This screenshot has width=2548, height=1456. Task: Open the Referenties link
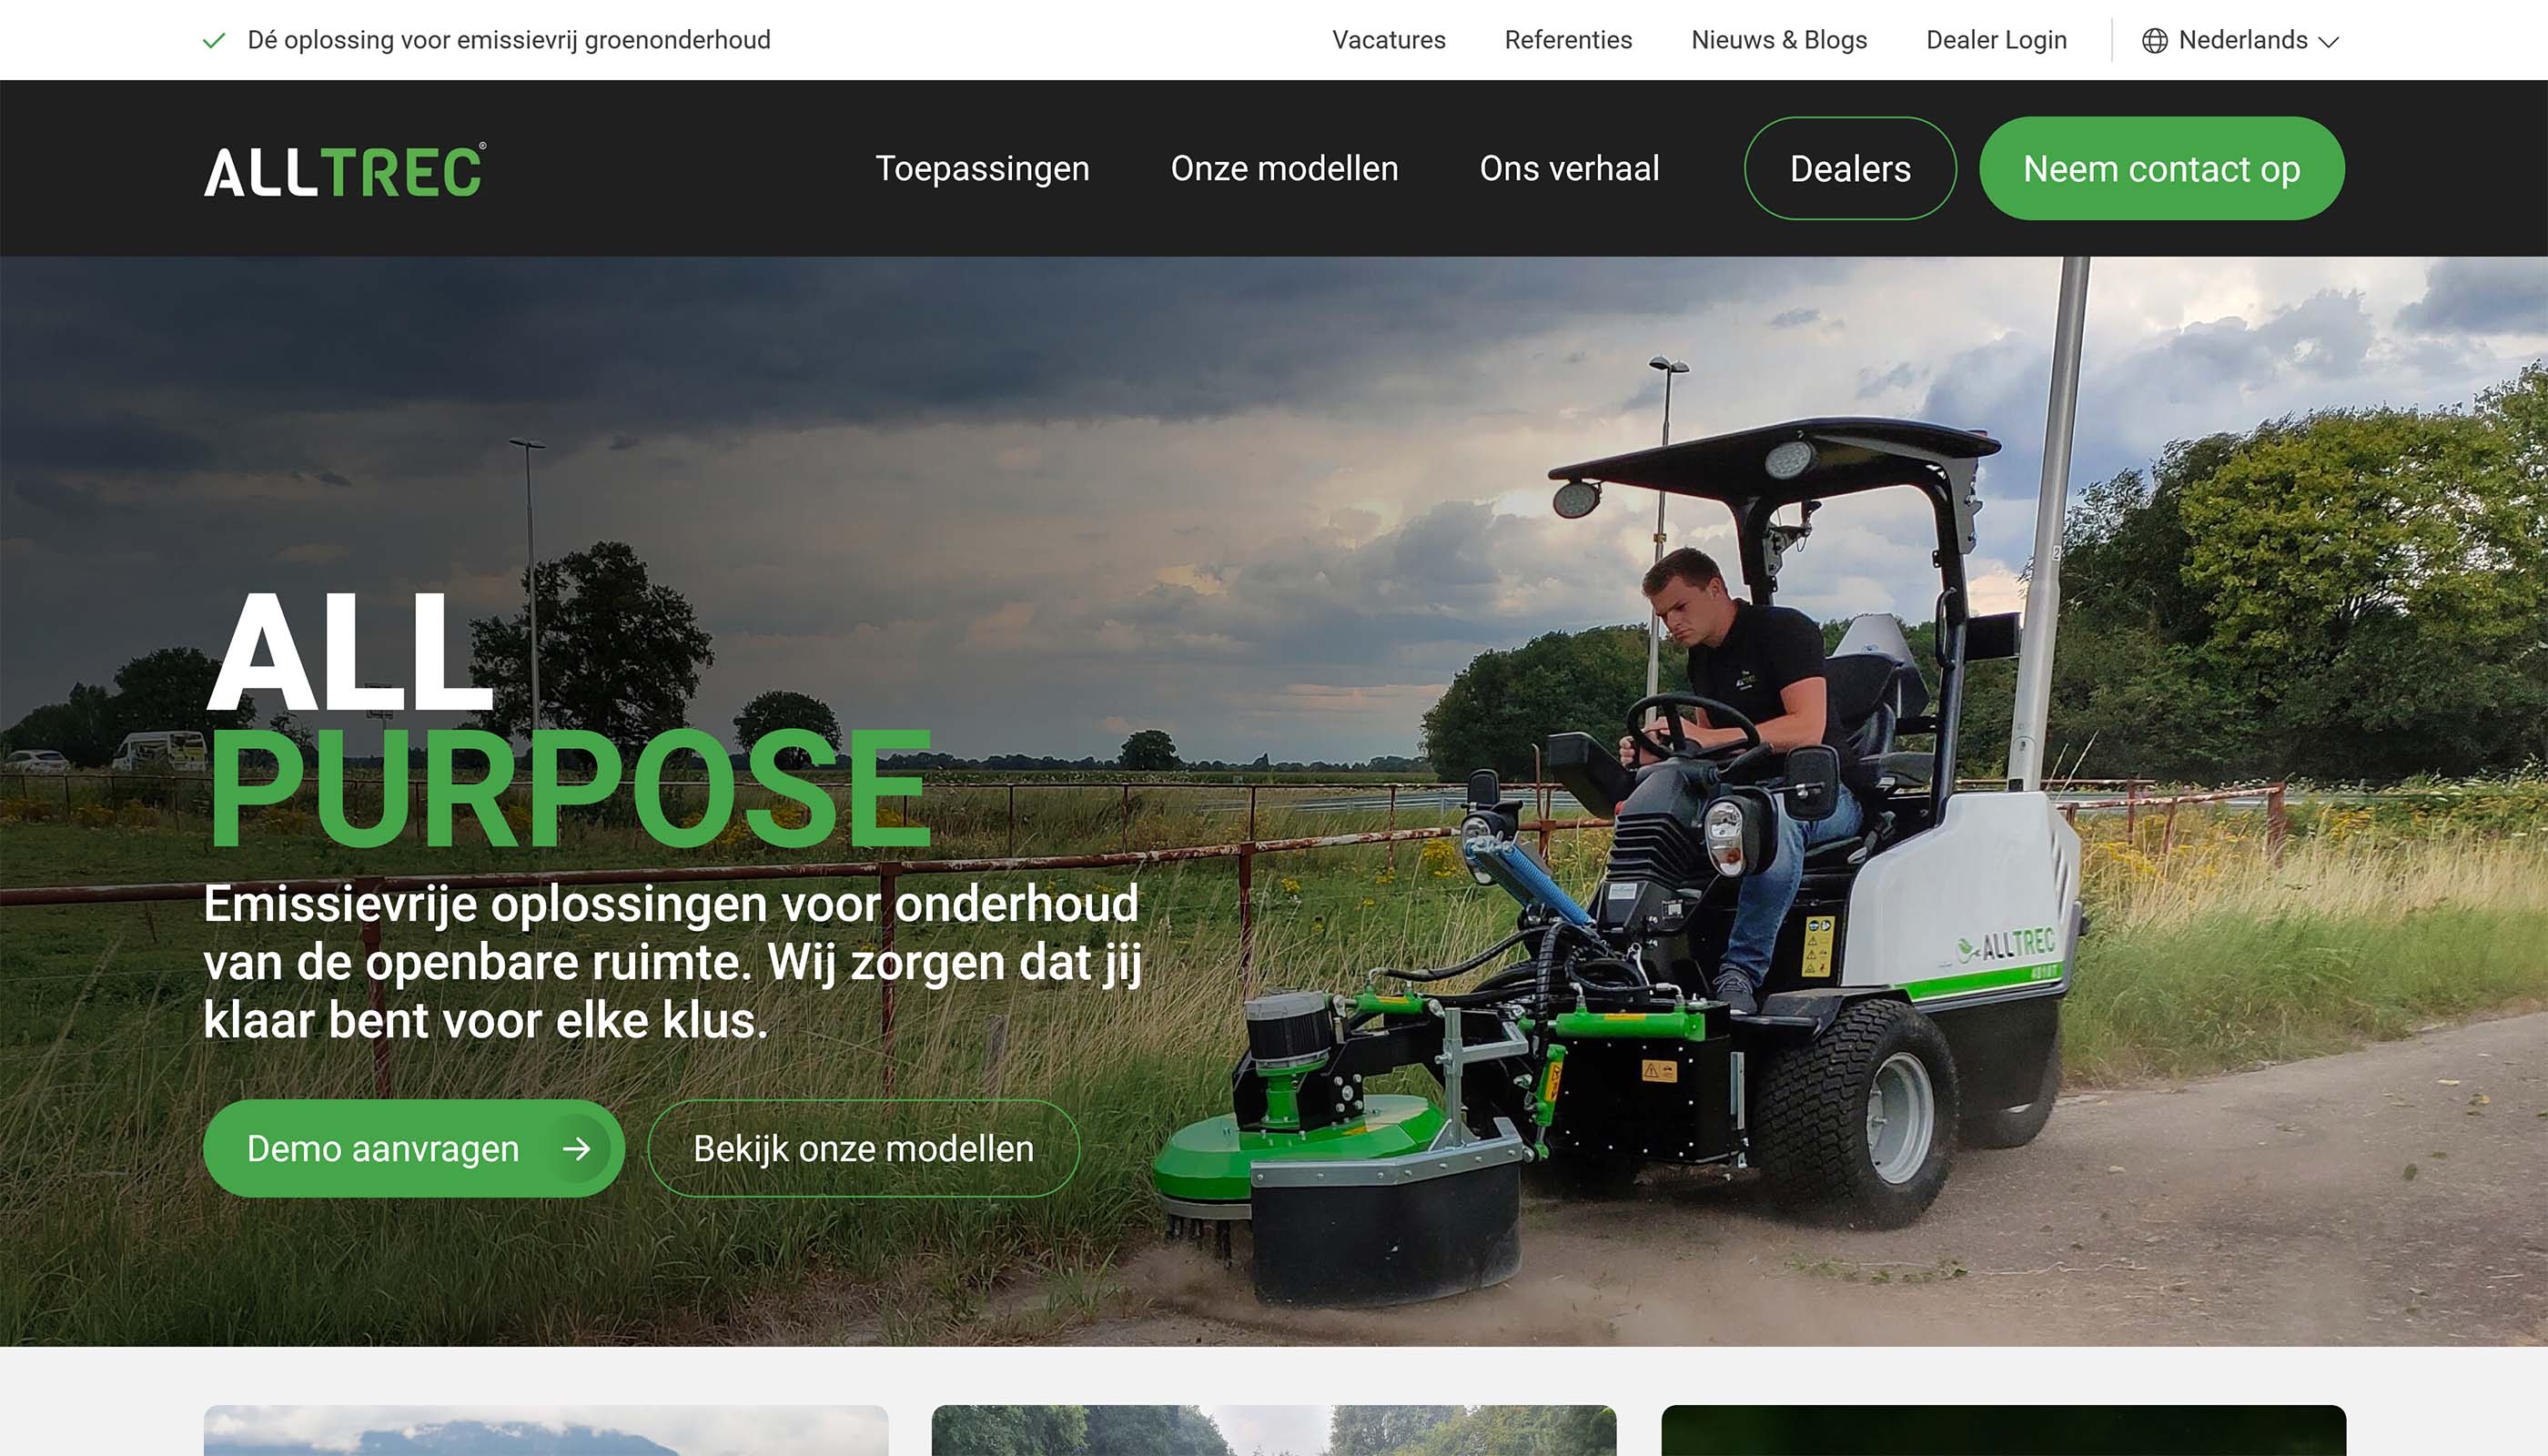coord(1568,41)
